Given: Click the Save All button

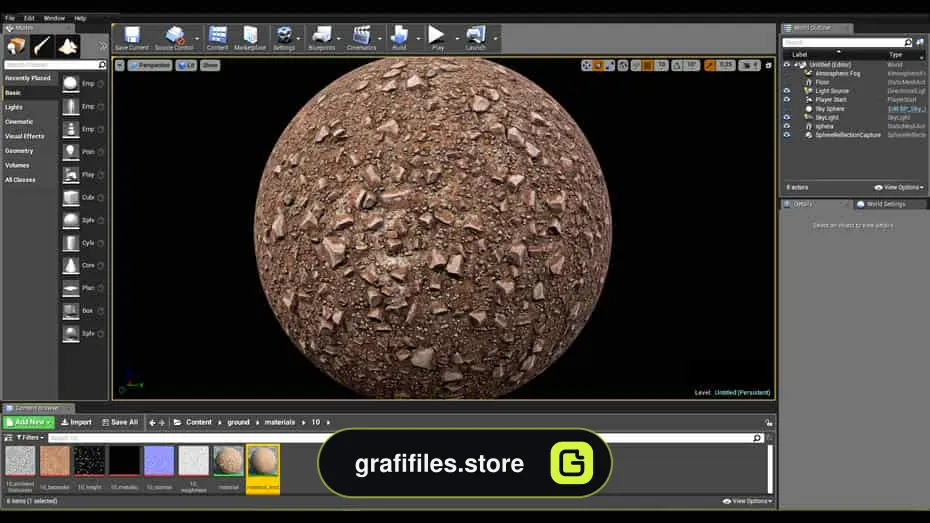Looking at the screenshot, I should coord(120,422).
